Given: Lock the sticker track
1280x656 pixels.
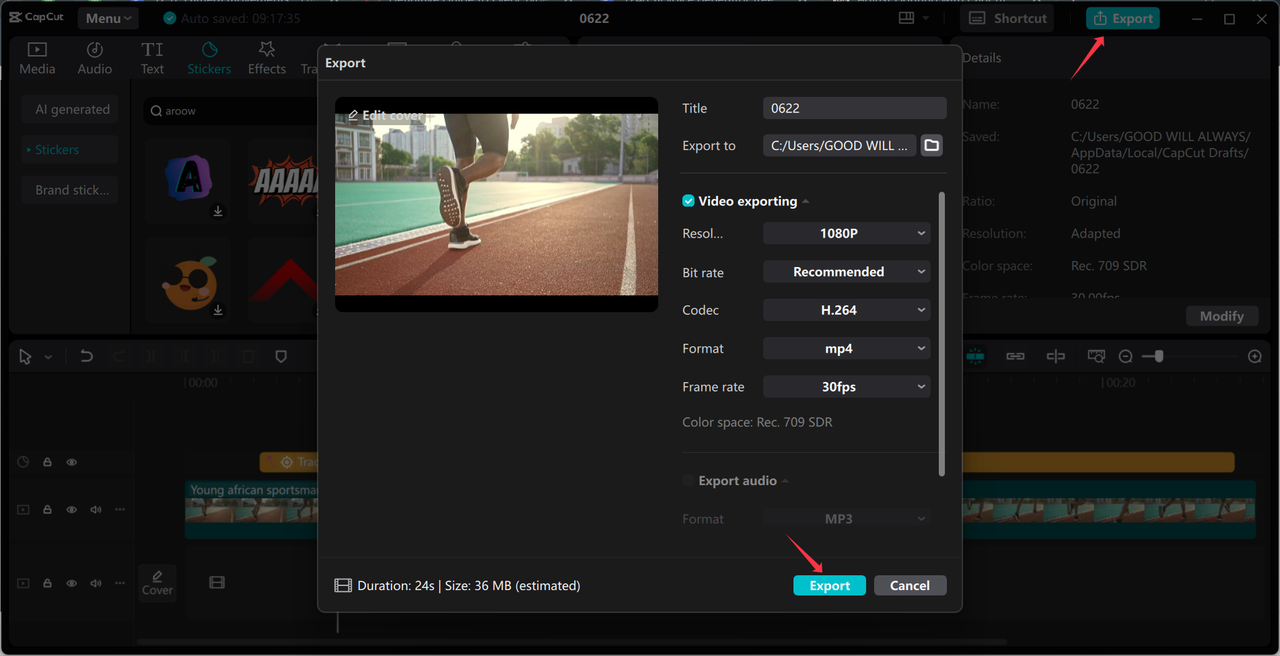Looking at the screenshot, I should click(47, 463).
